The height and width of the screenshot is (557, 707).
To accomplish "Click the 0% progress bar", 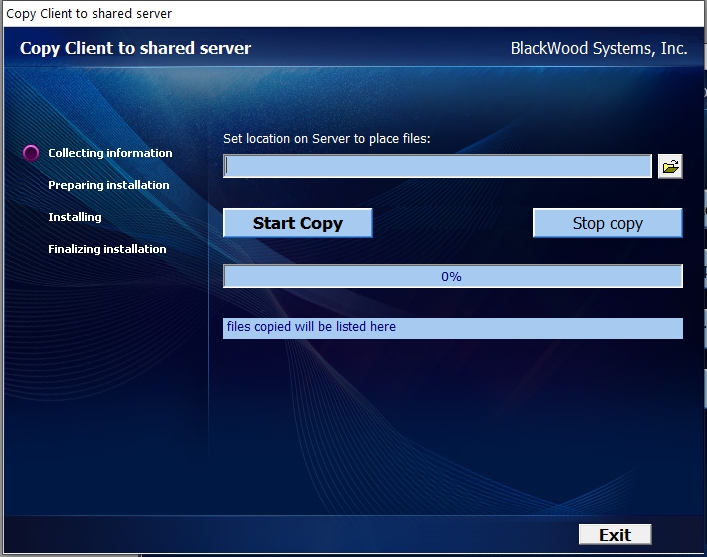I will [452, 277].
